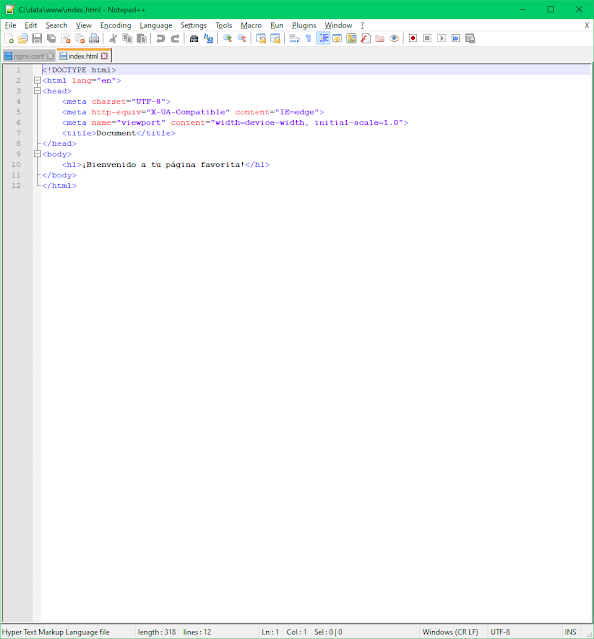Collapse the html tag fold marker
The image size is (594, 639).
[37, 80]
